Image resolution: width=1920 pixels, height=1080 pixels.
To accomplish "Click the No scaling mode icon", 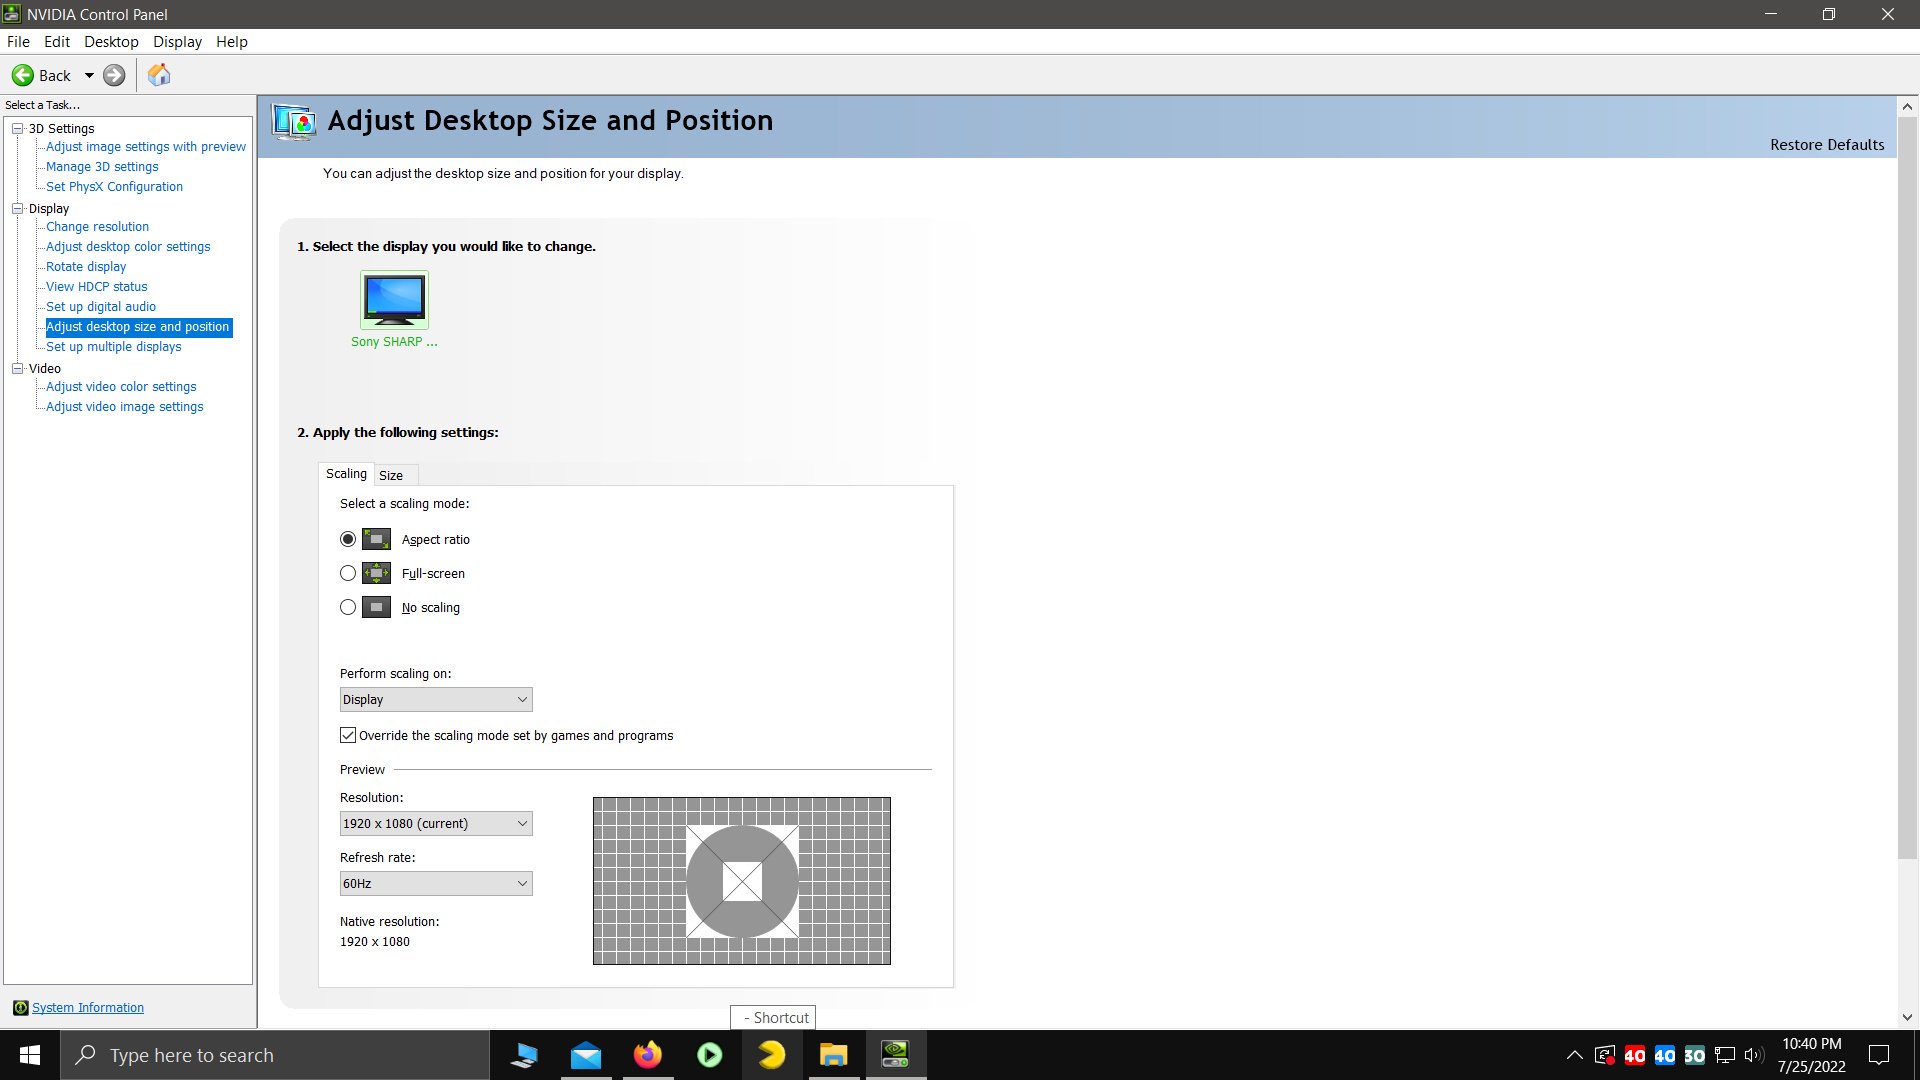I will click(376, 607).
